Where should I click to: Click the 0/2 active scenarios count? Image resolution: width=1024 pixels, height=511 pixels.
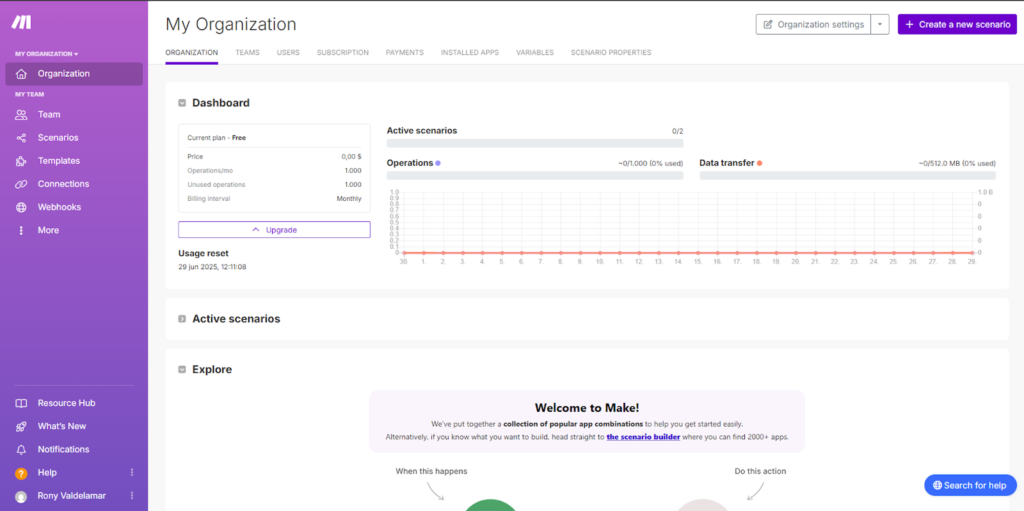677,131
